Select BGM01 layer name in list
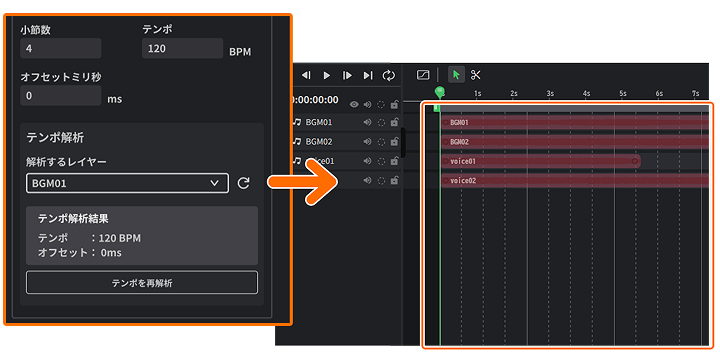 point(319,123)
